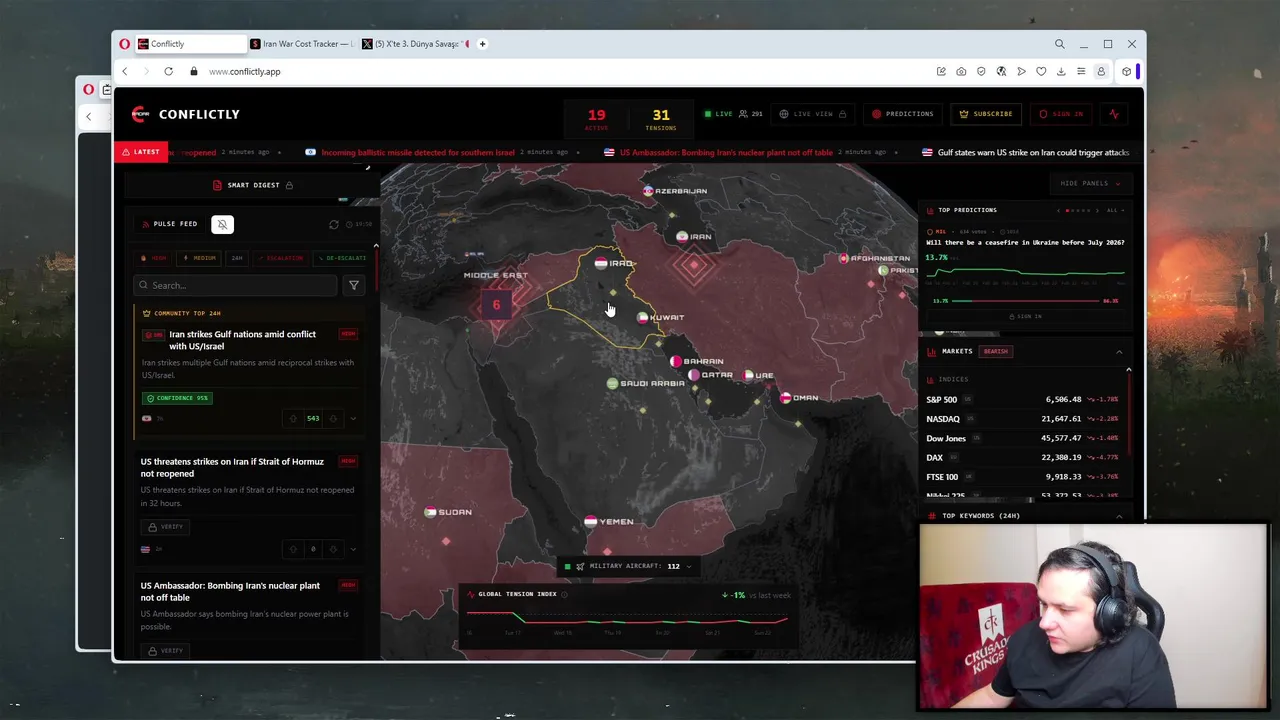This screenshot has width=1280, height=720.
Task: Select the Conflictly browser tab
Action: tap(190, 44)
